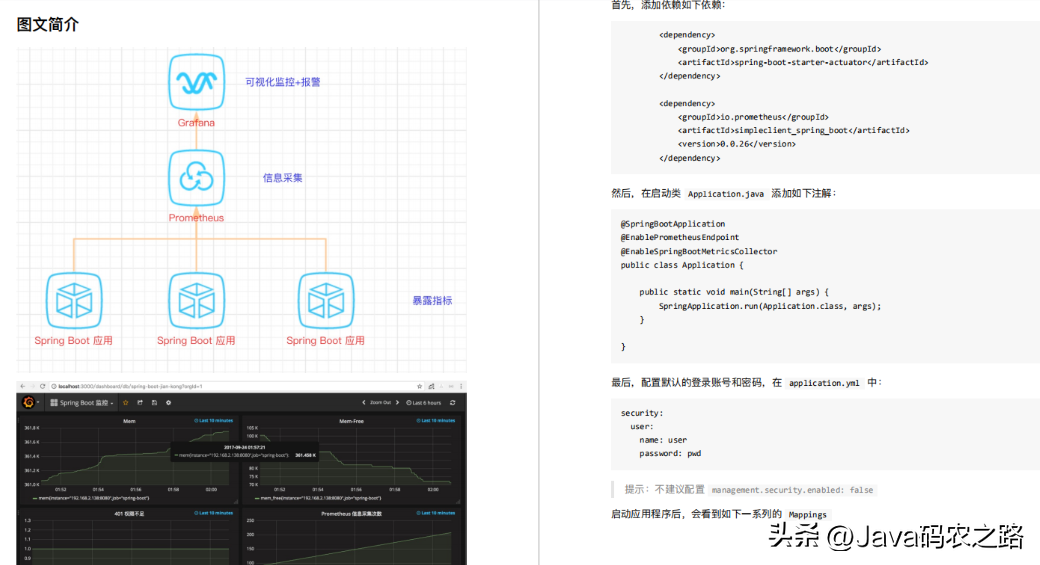
Task: Click the 401 权限不足 panel title
Action: [x=129, y=513]
